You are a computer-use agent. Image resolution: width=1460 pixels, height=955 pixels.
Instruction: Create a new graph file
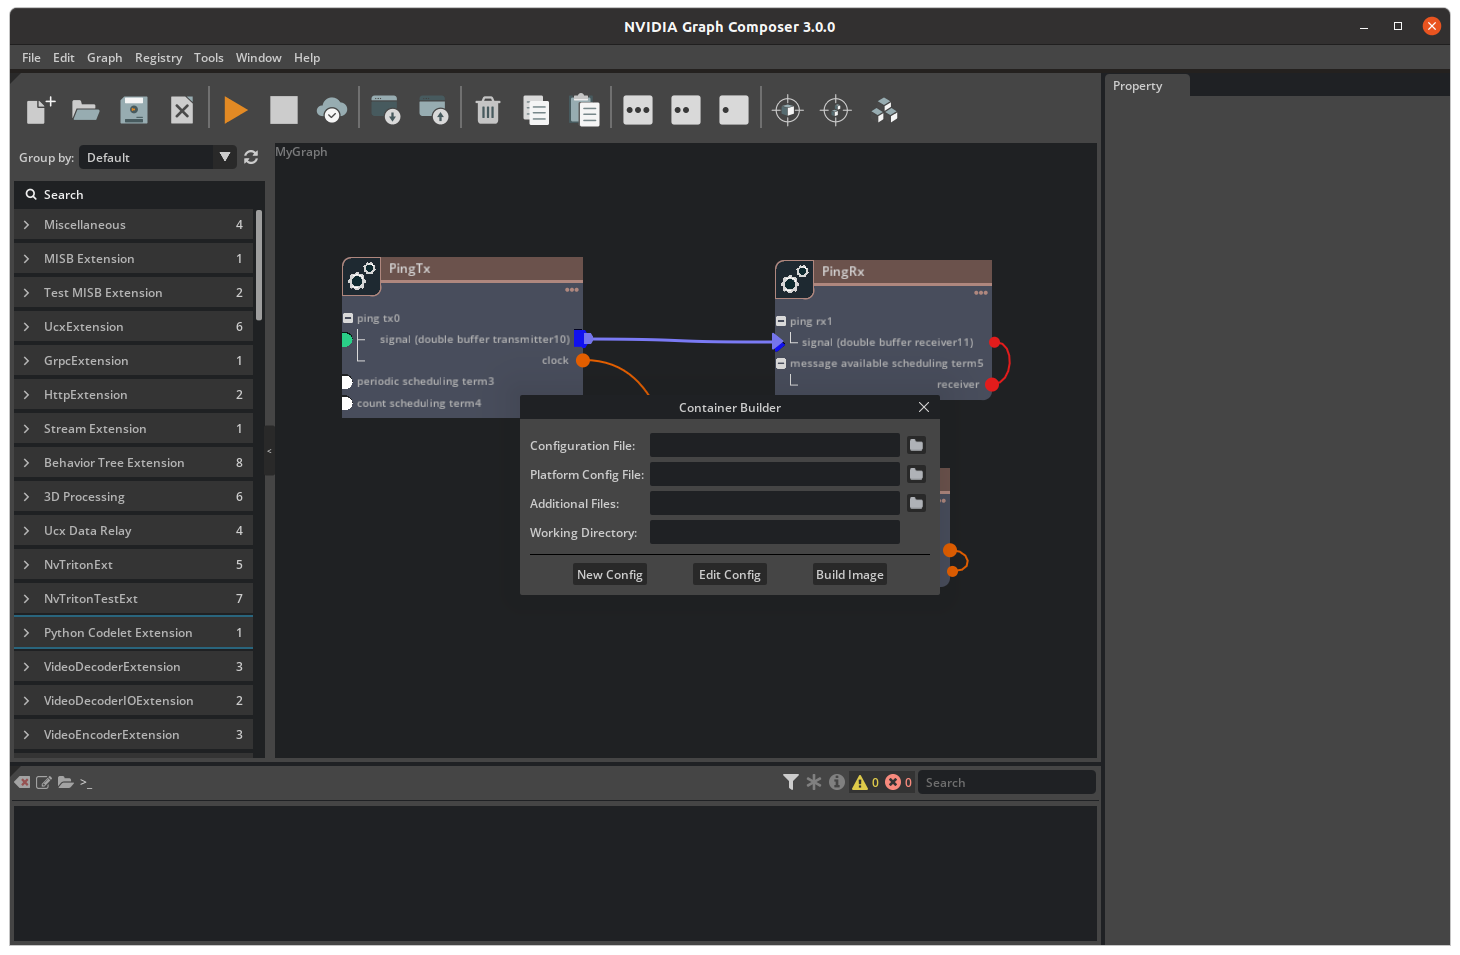point(40,109)
